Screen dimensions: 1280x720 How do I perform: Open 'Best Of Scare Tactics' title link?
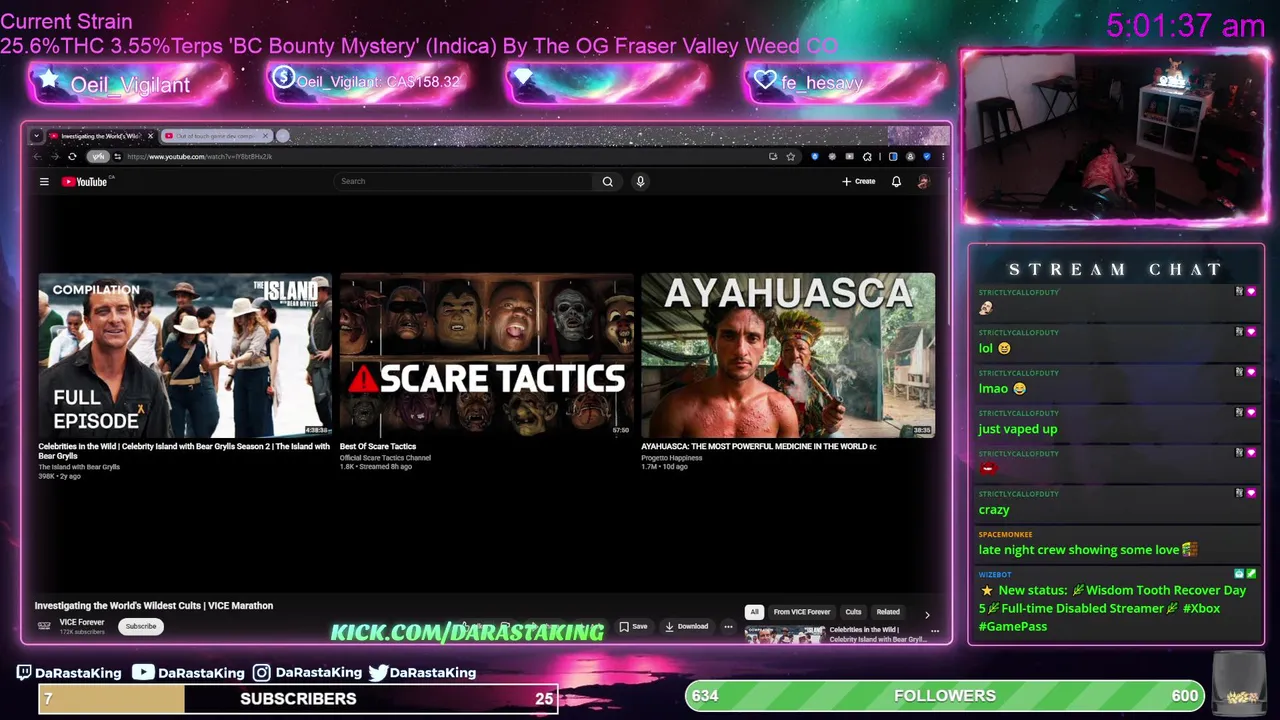pyautogui.click(x=378, y=446)
